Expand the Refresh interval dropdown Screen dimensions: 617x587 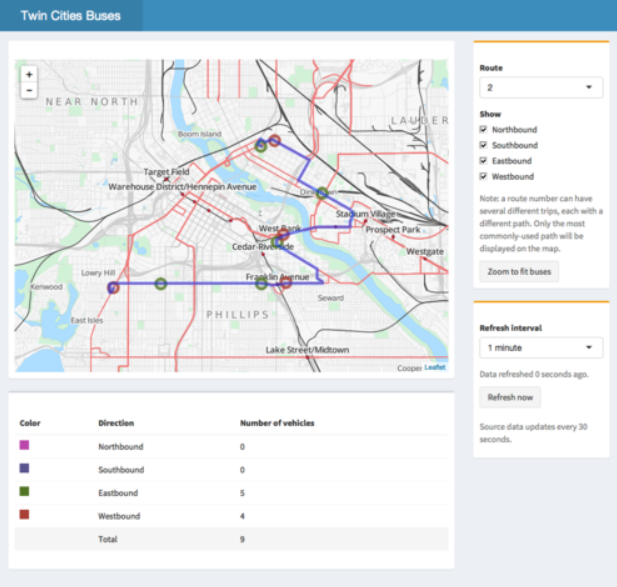(x=540, y=348)
